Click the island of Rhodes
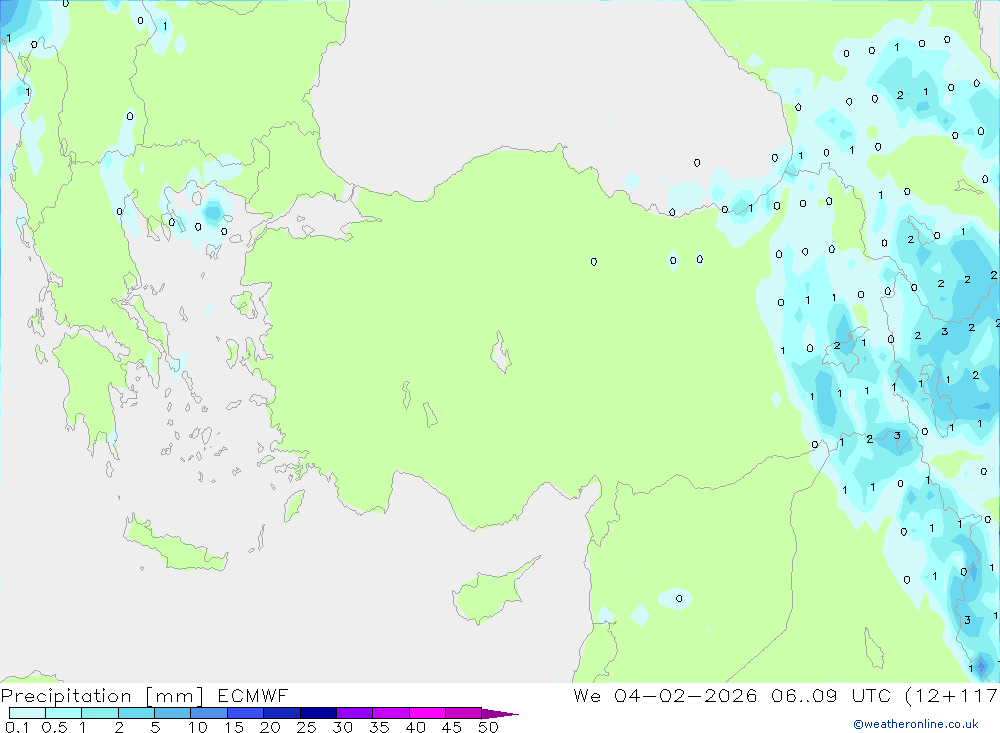1000x733 pixels. pos(294,505)
